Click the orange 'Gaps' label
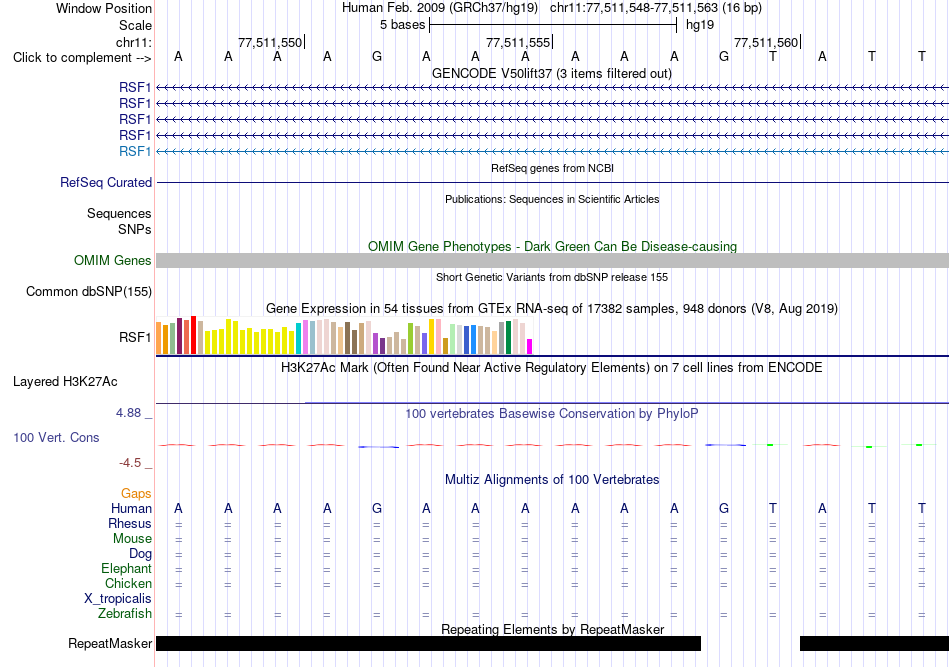Viewport: 950px width, 667px height. click(136, 494)
